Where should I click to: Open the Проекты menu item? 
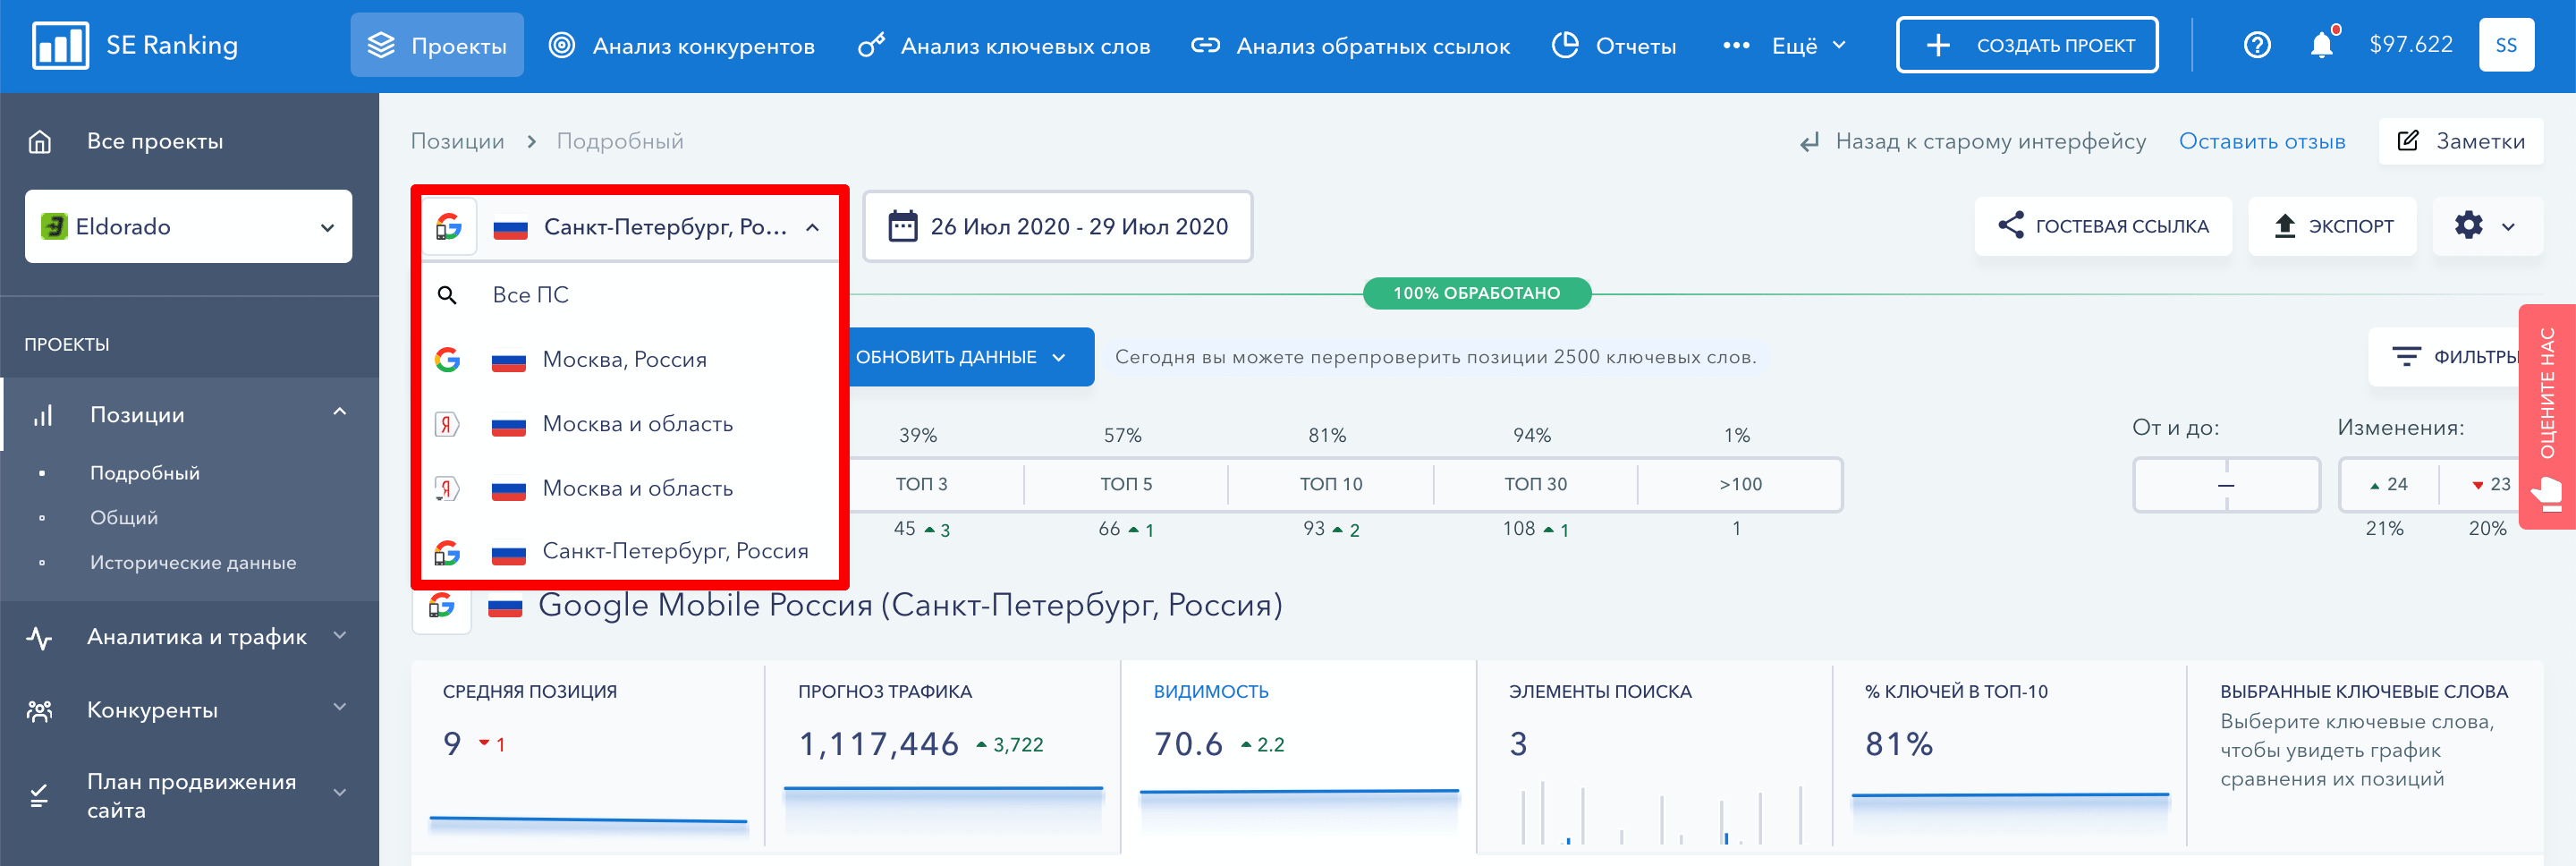click(437, 45)
